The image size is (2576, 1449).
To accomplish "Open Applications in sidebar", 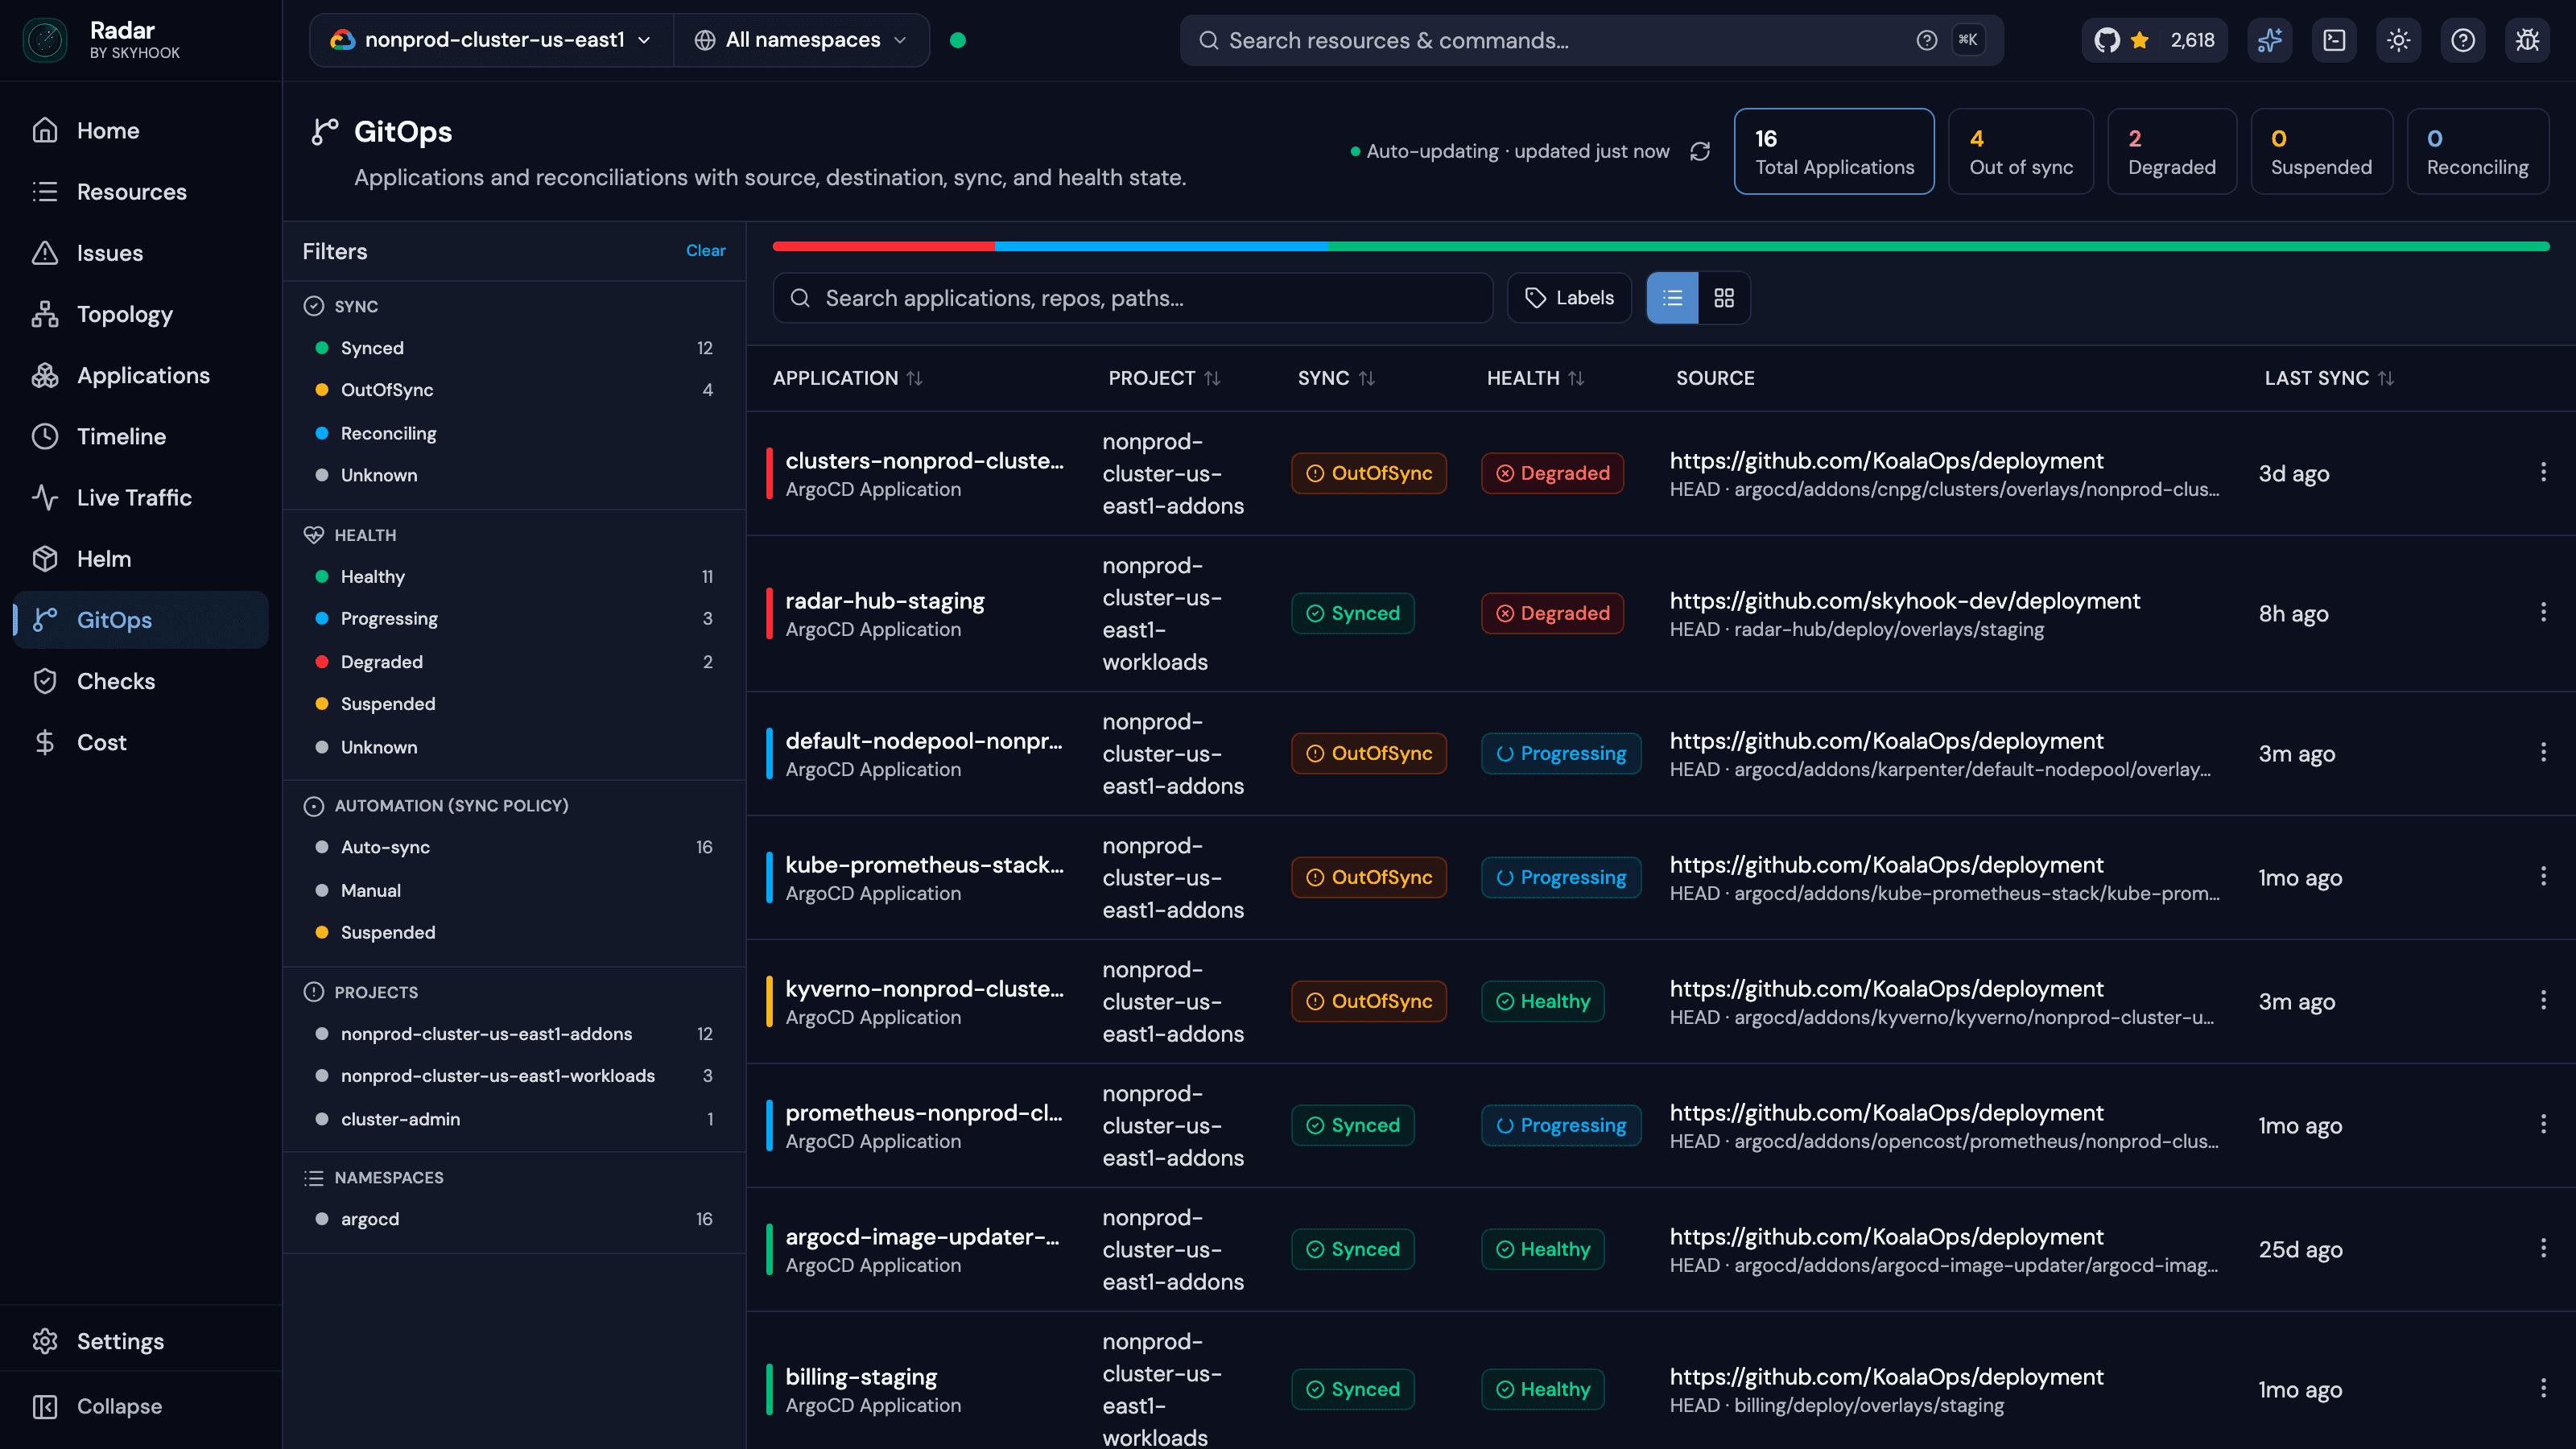I will tap(141, 375).
